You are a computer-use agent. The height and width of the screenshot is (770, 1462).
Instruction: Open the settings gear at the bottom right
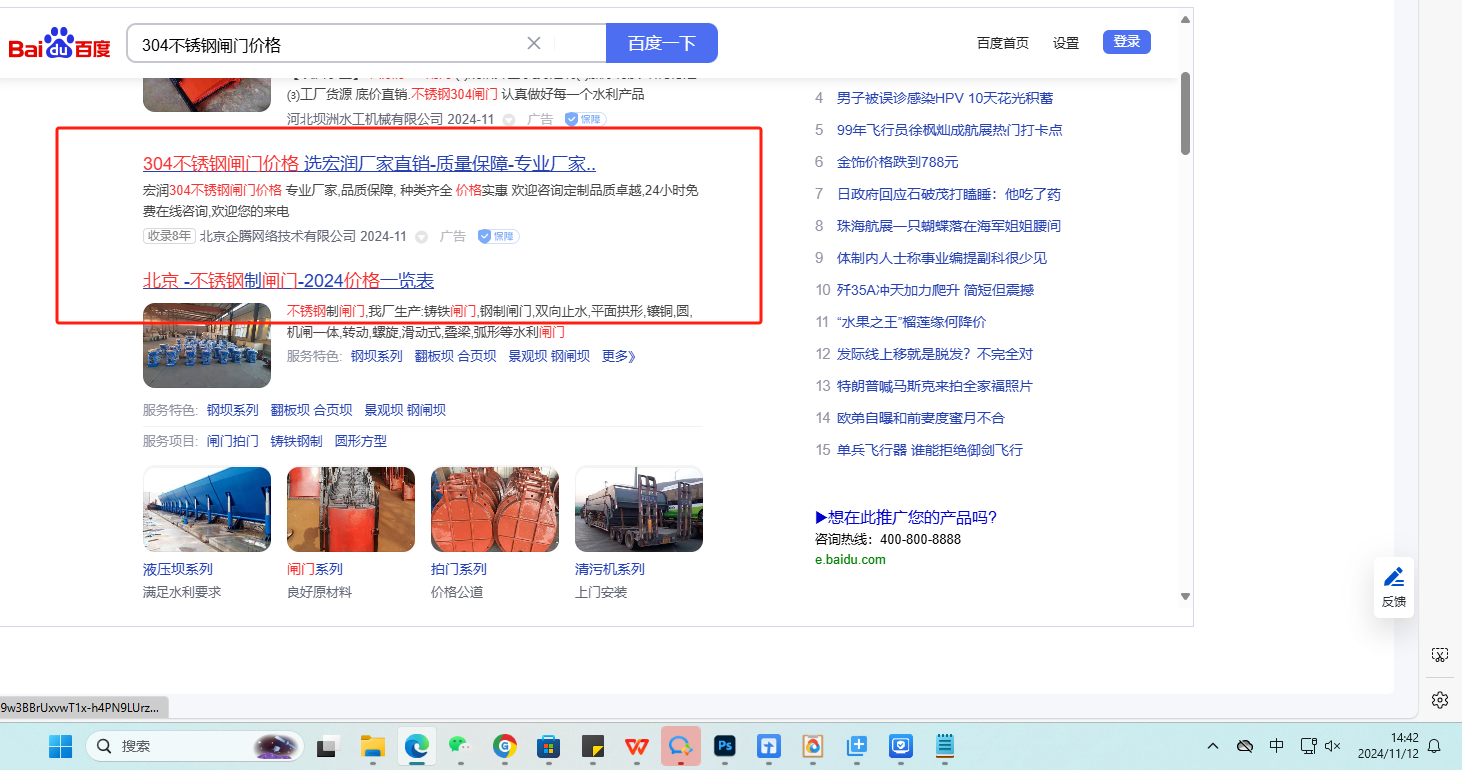click(x=1439, y=699)
